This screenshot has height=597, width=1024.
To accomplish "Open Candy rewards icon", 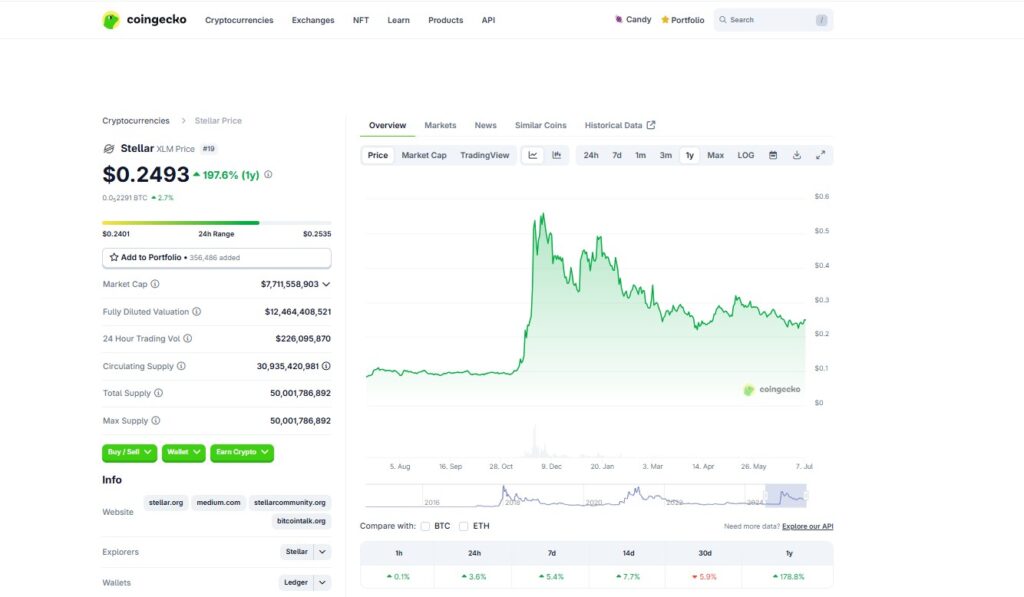I will [x=618, y=20].
